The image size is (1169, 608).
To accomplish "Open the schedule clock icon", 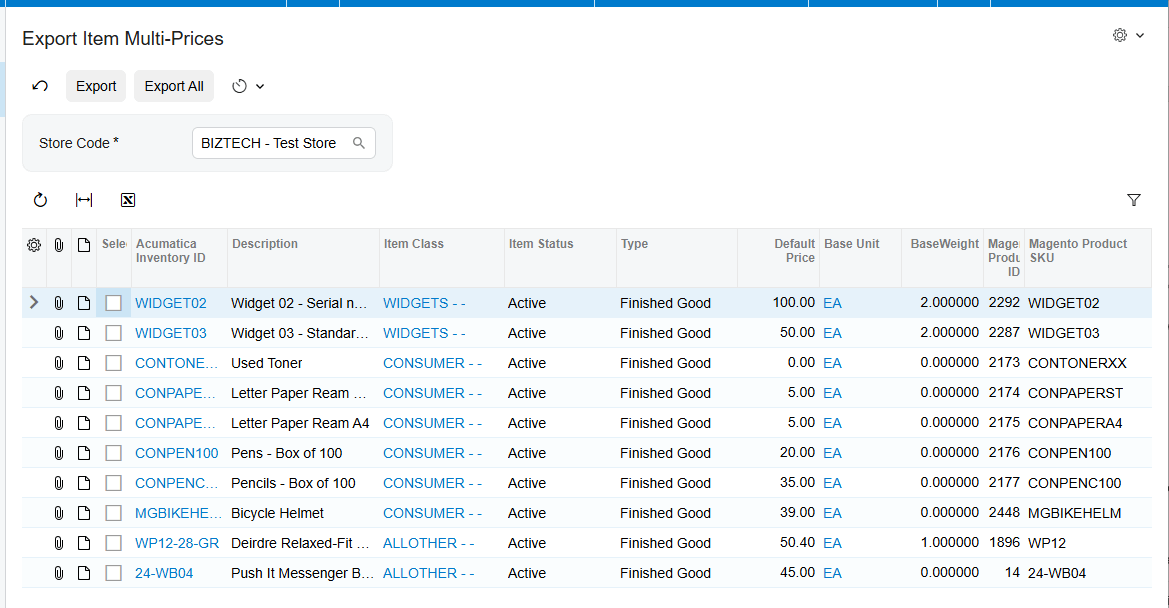I will tap(239, 86).
